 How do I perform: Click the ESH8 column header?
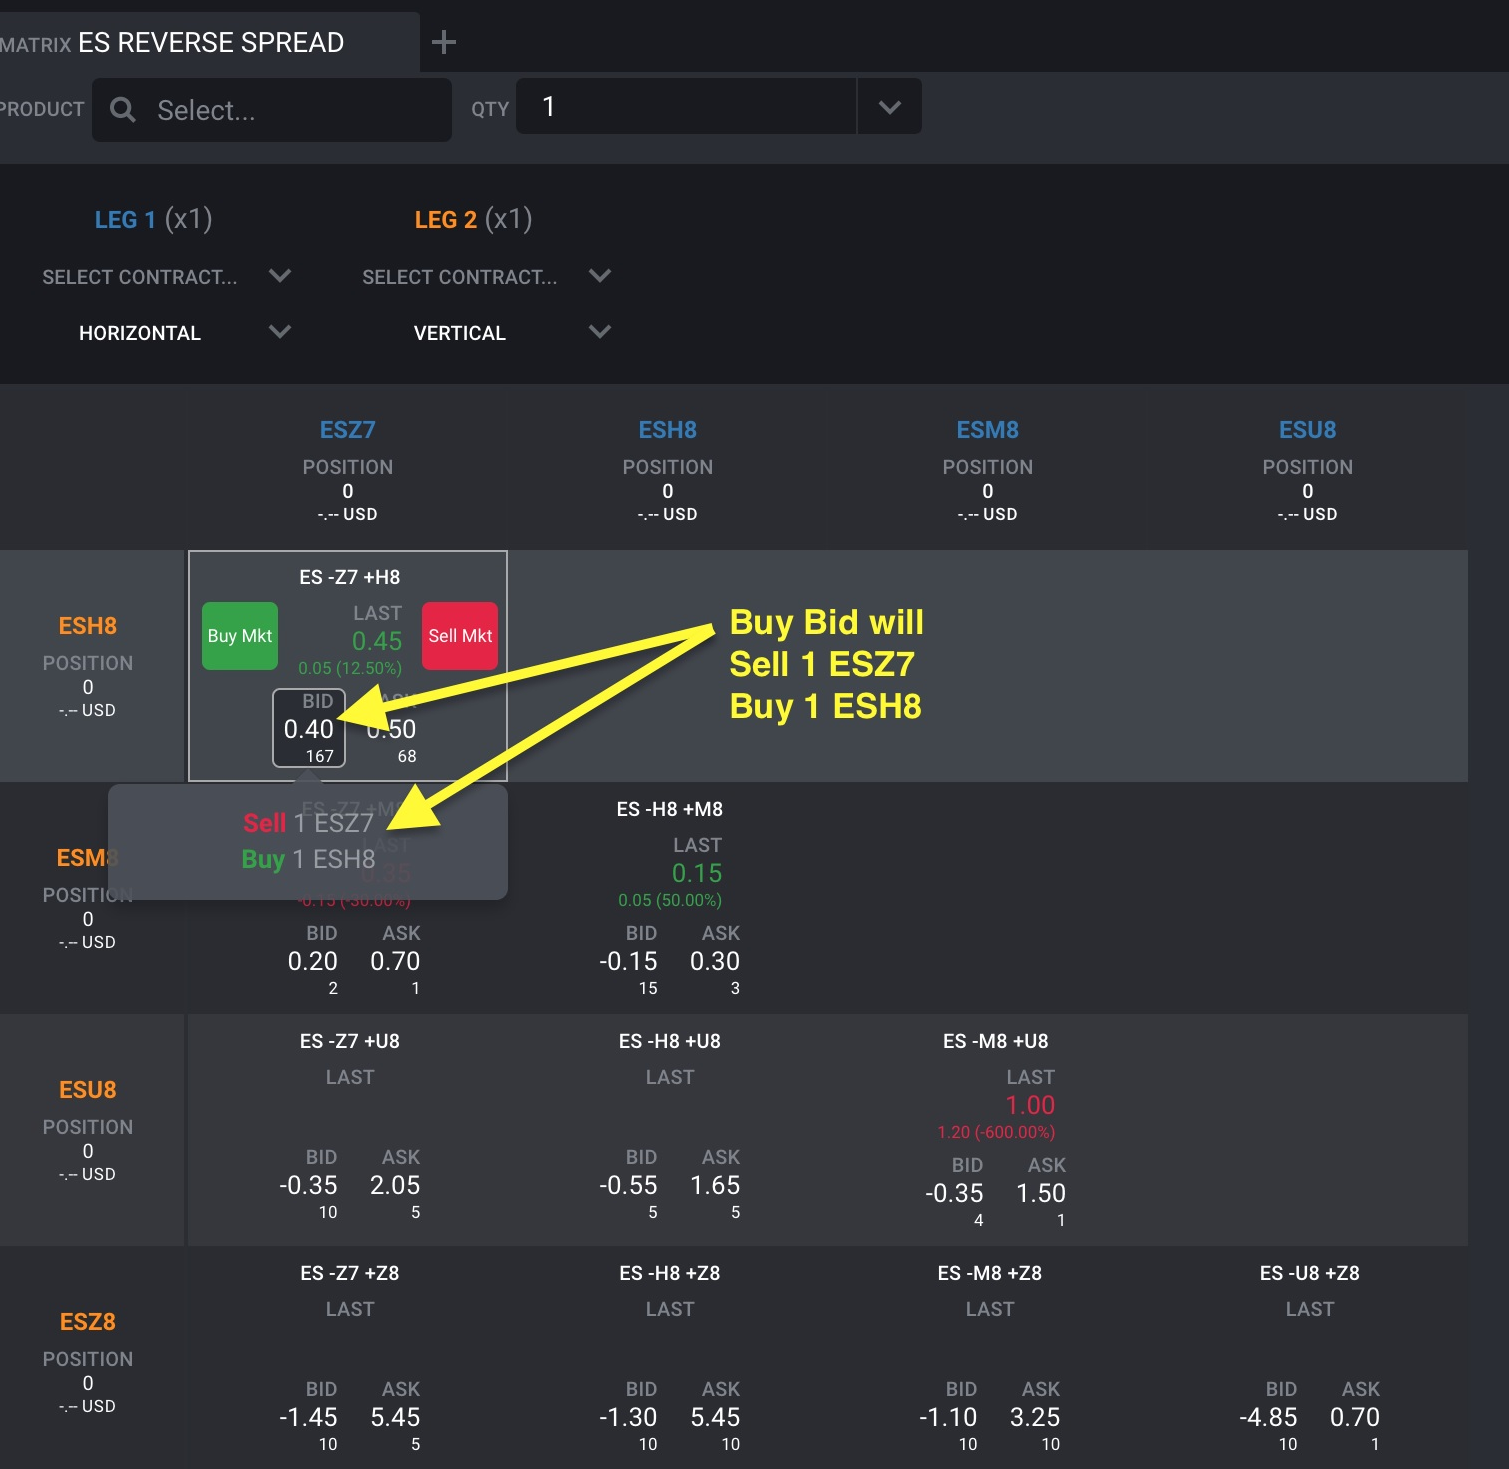(x=667, y=430)
